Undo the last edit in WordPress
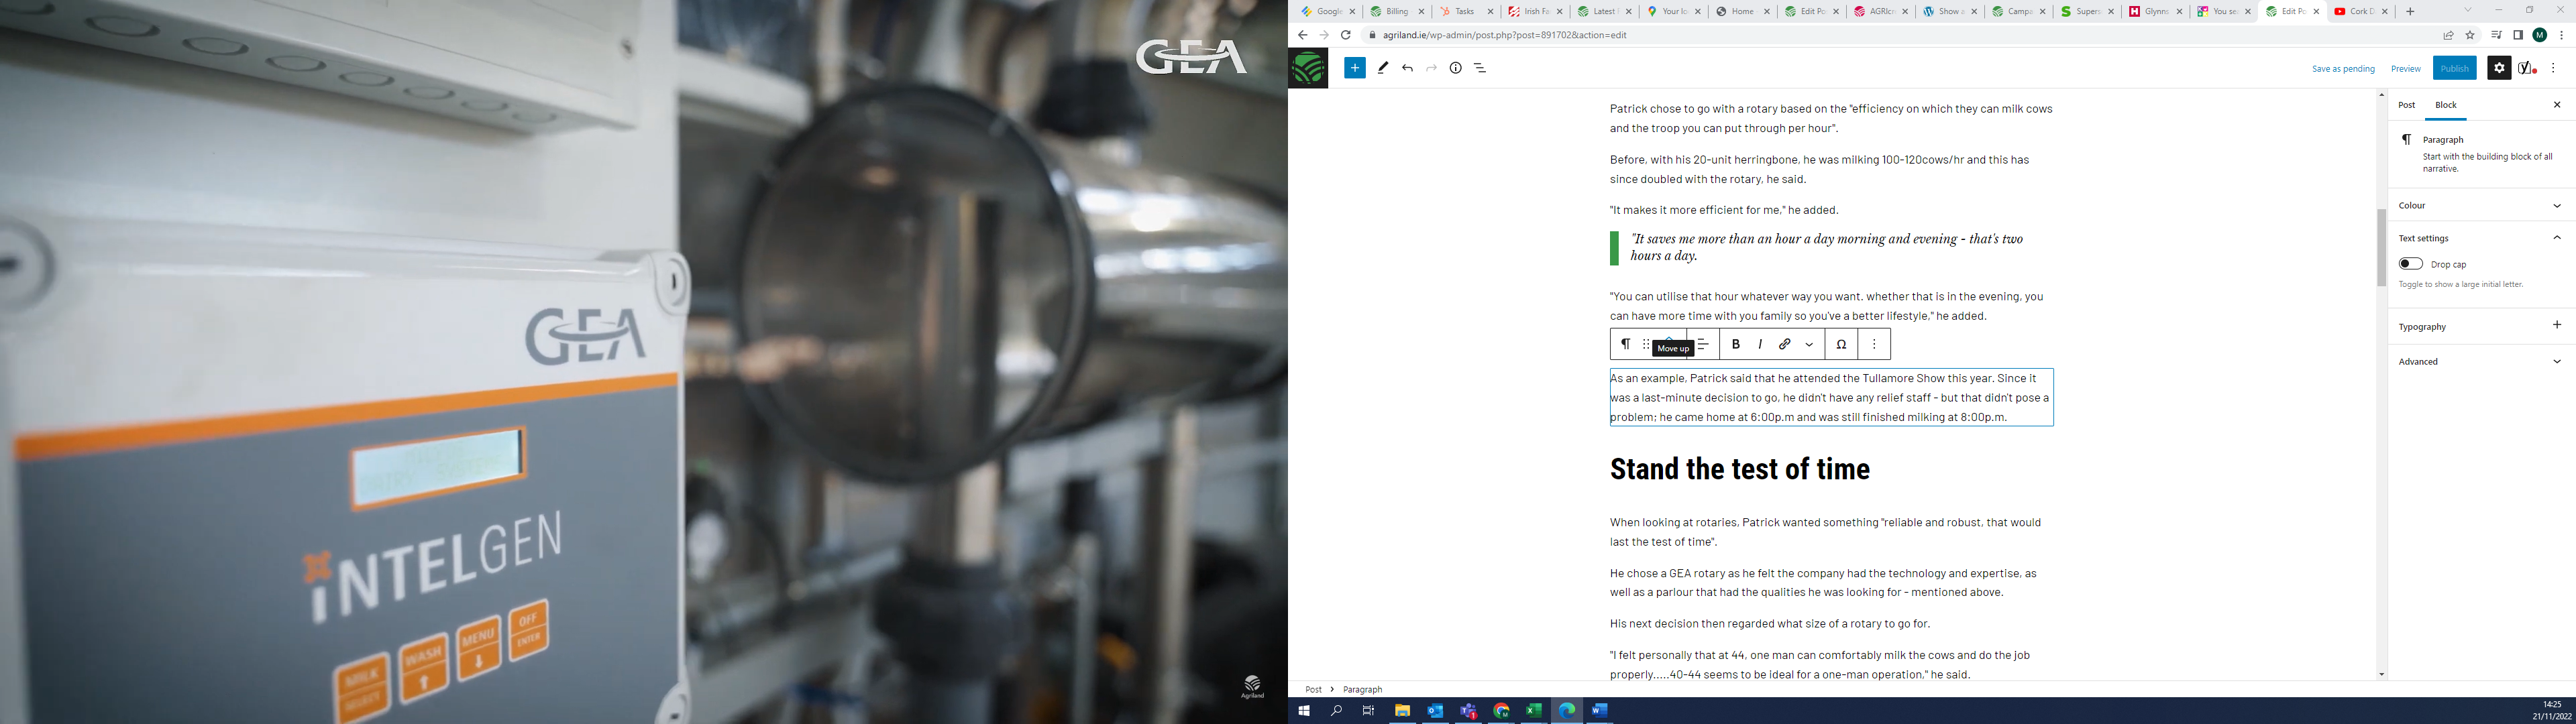The image size is (2576, 724). click(1407, 68)
